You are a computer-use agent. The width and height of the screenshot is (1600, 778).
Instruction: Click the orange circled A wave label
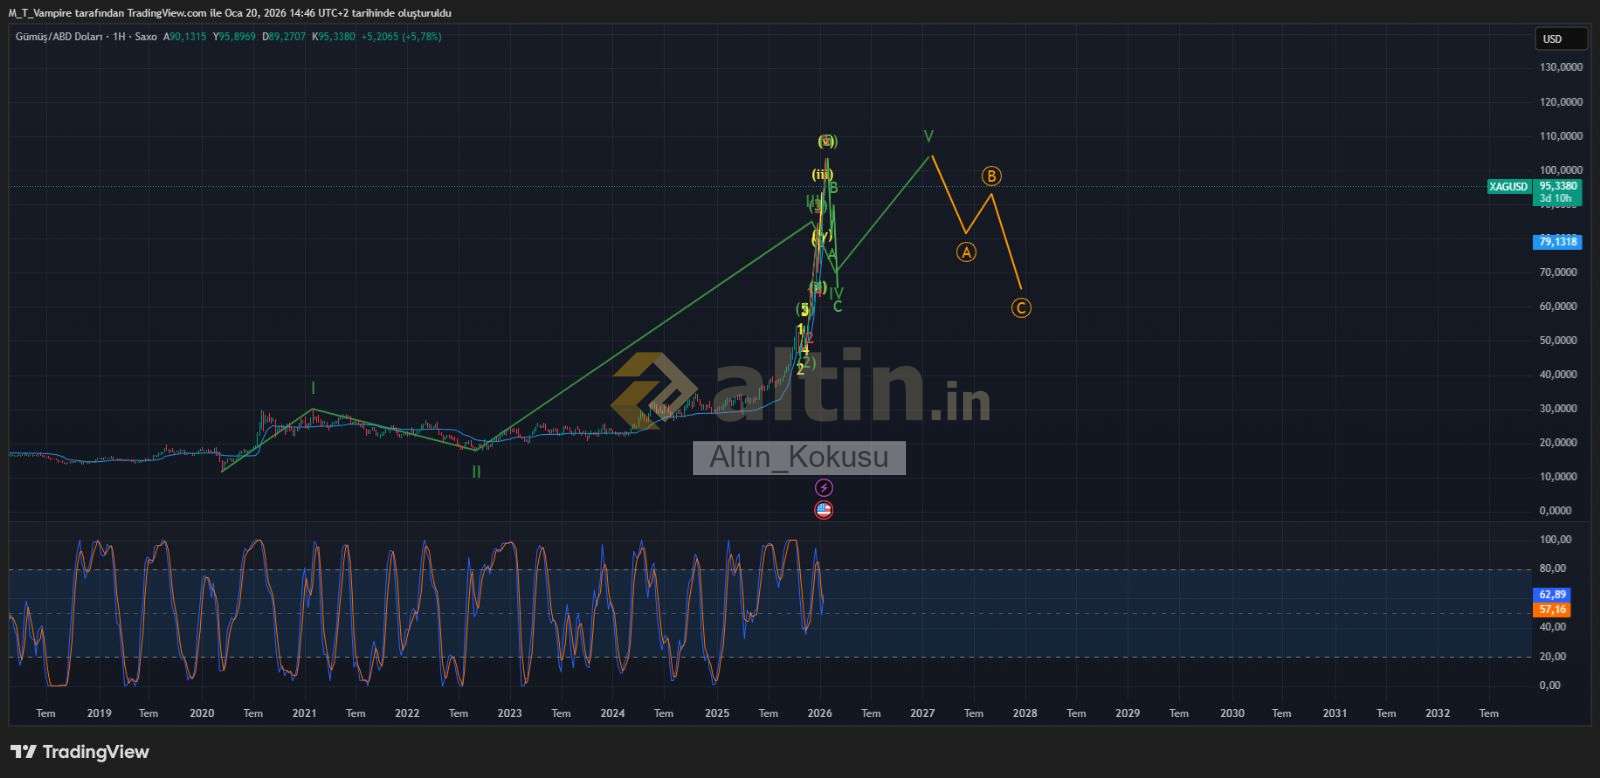click(966, 253)
